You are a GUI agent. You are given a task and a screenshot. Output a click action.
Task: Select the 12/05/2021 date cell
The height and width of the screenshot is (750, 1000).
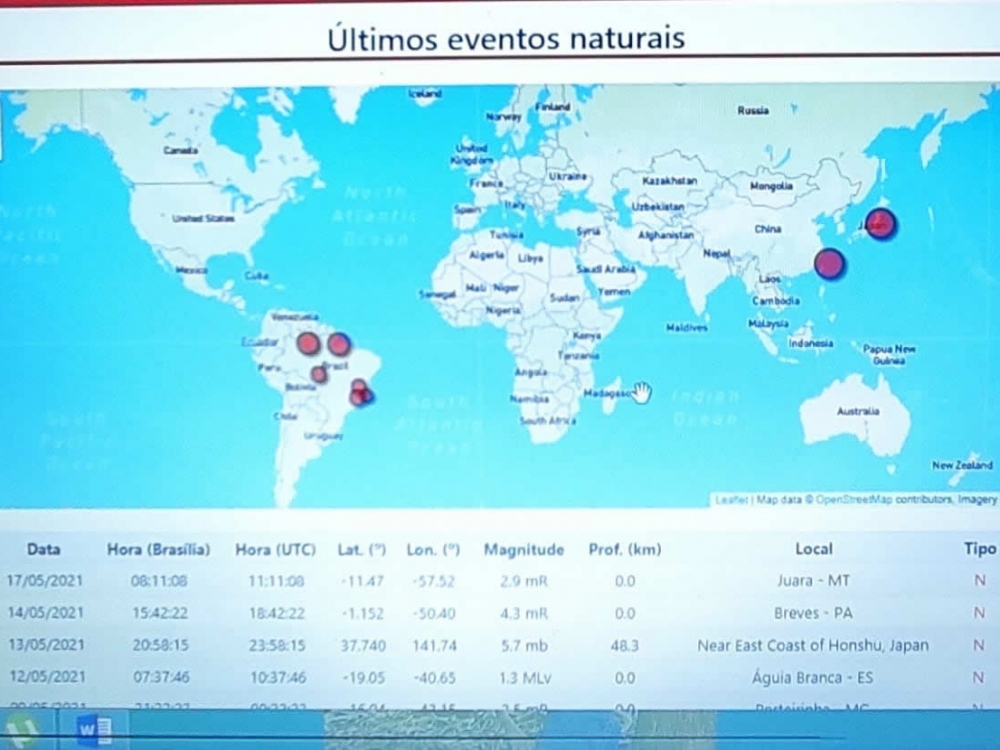point(47,677)
